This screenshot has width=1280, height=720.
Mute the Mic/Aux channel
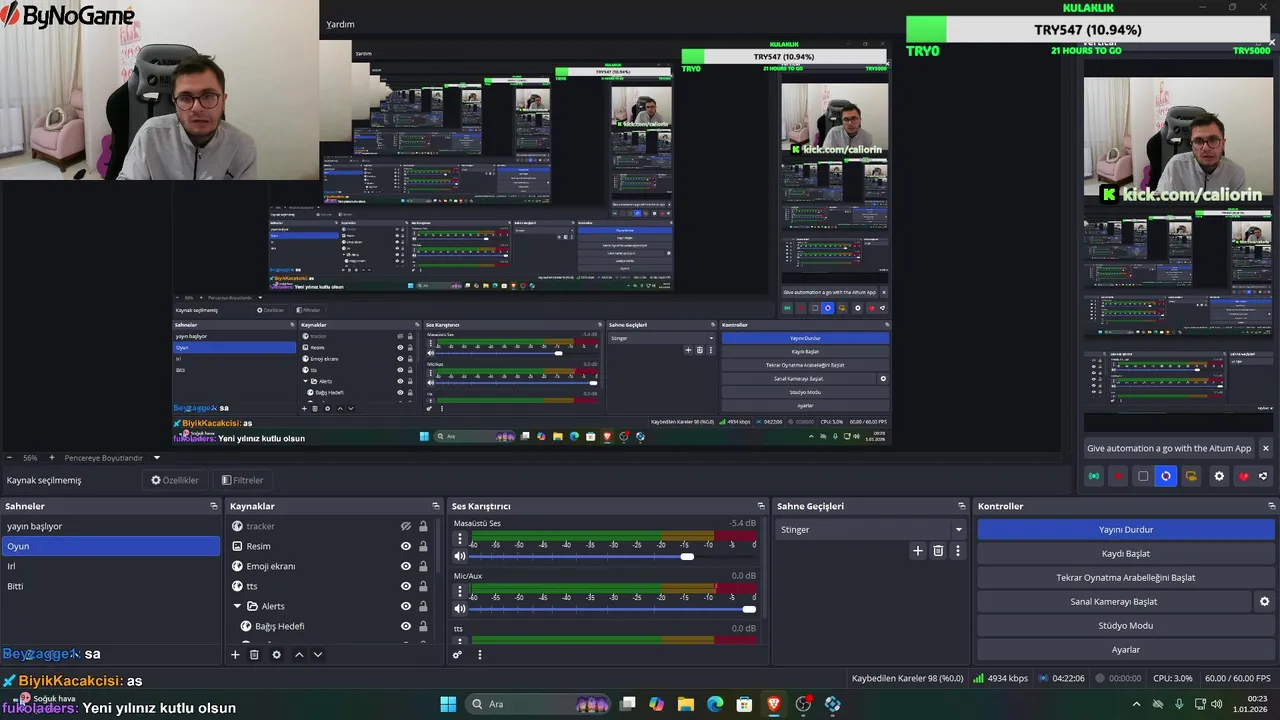click(x=460, y=608)
